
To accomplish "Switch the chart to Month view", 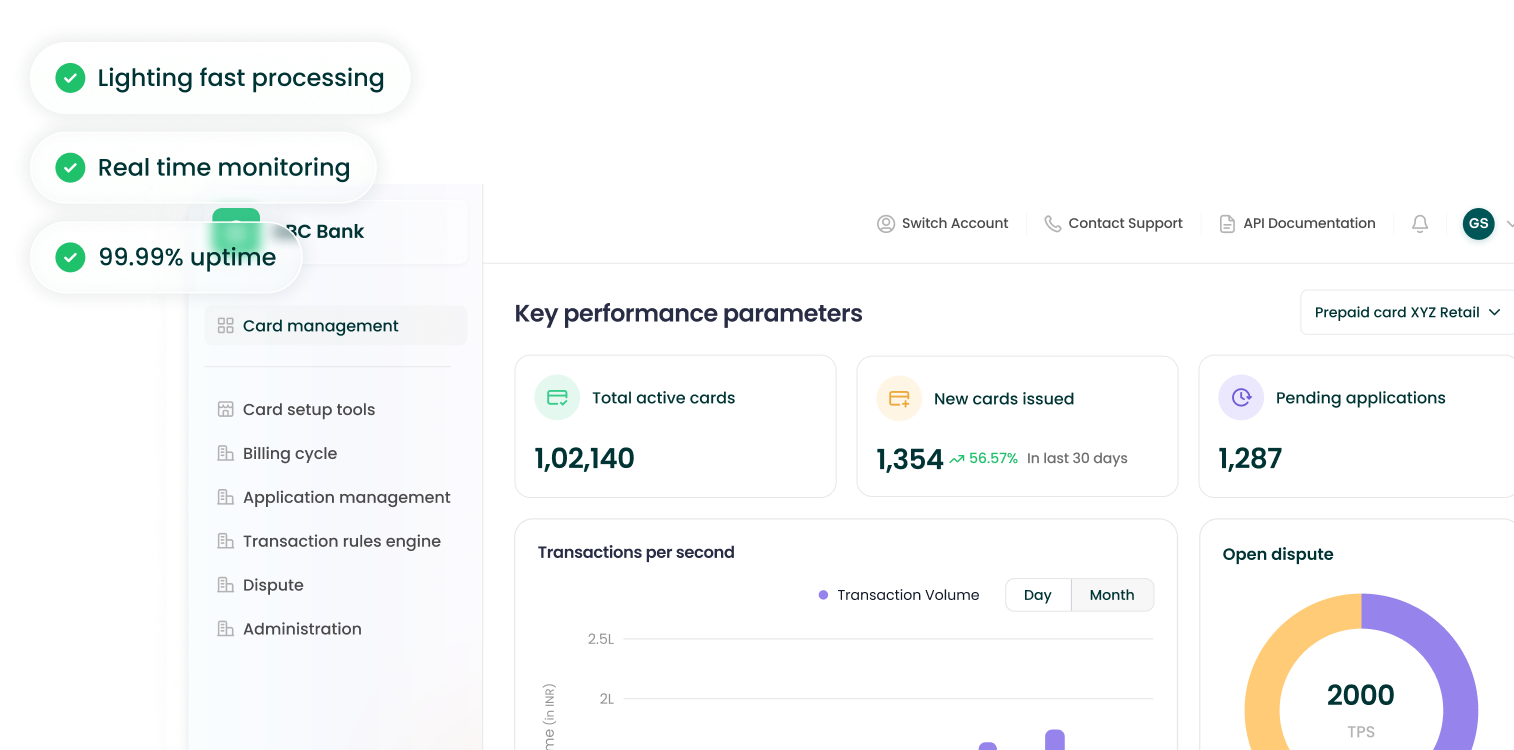I will coord(1112,595).
